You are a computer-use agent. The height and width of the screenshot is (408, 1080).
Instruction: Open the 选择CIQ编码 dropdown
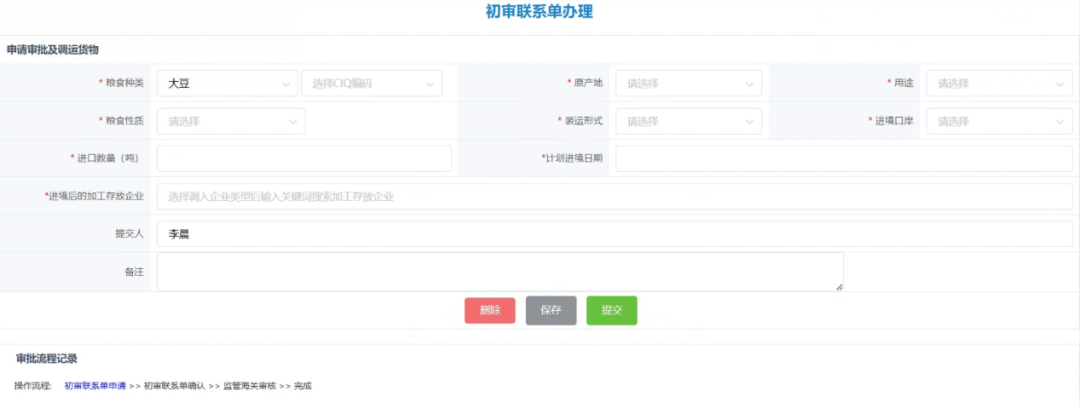372,83
